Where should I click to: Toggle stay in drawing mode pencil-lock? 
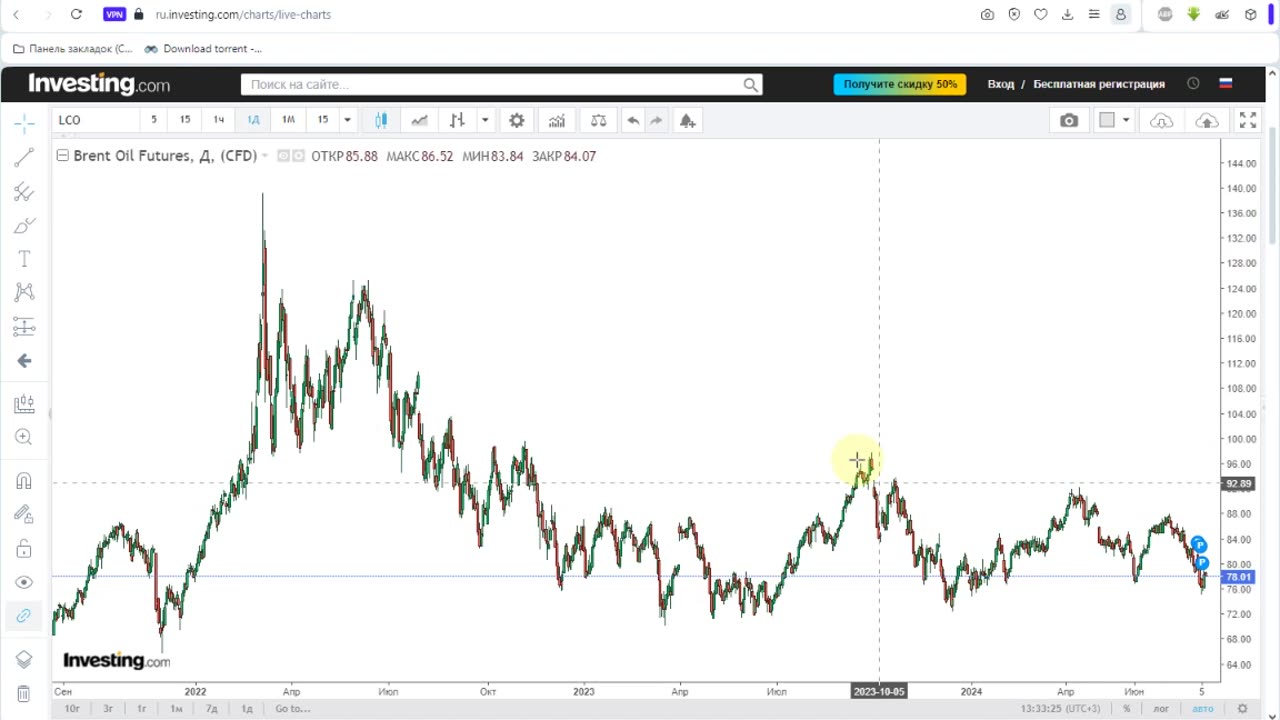pos(24,514)
